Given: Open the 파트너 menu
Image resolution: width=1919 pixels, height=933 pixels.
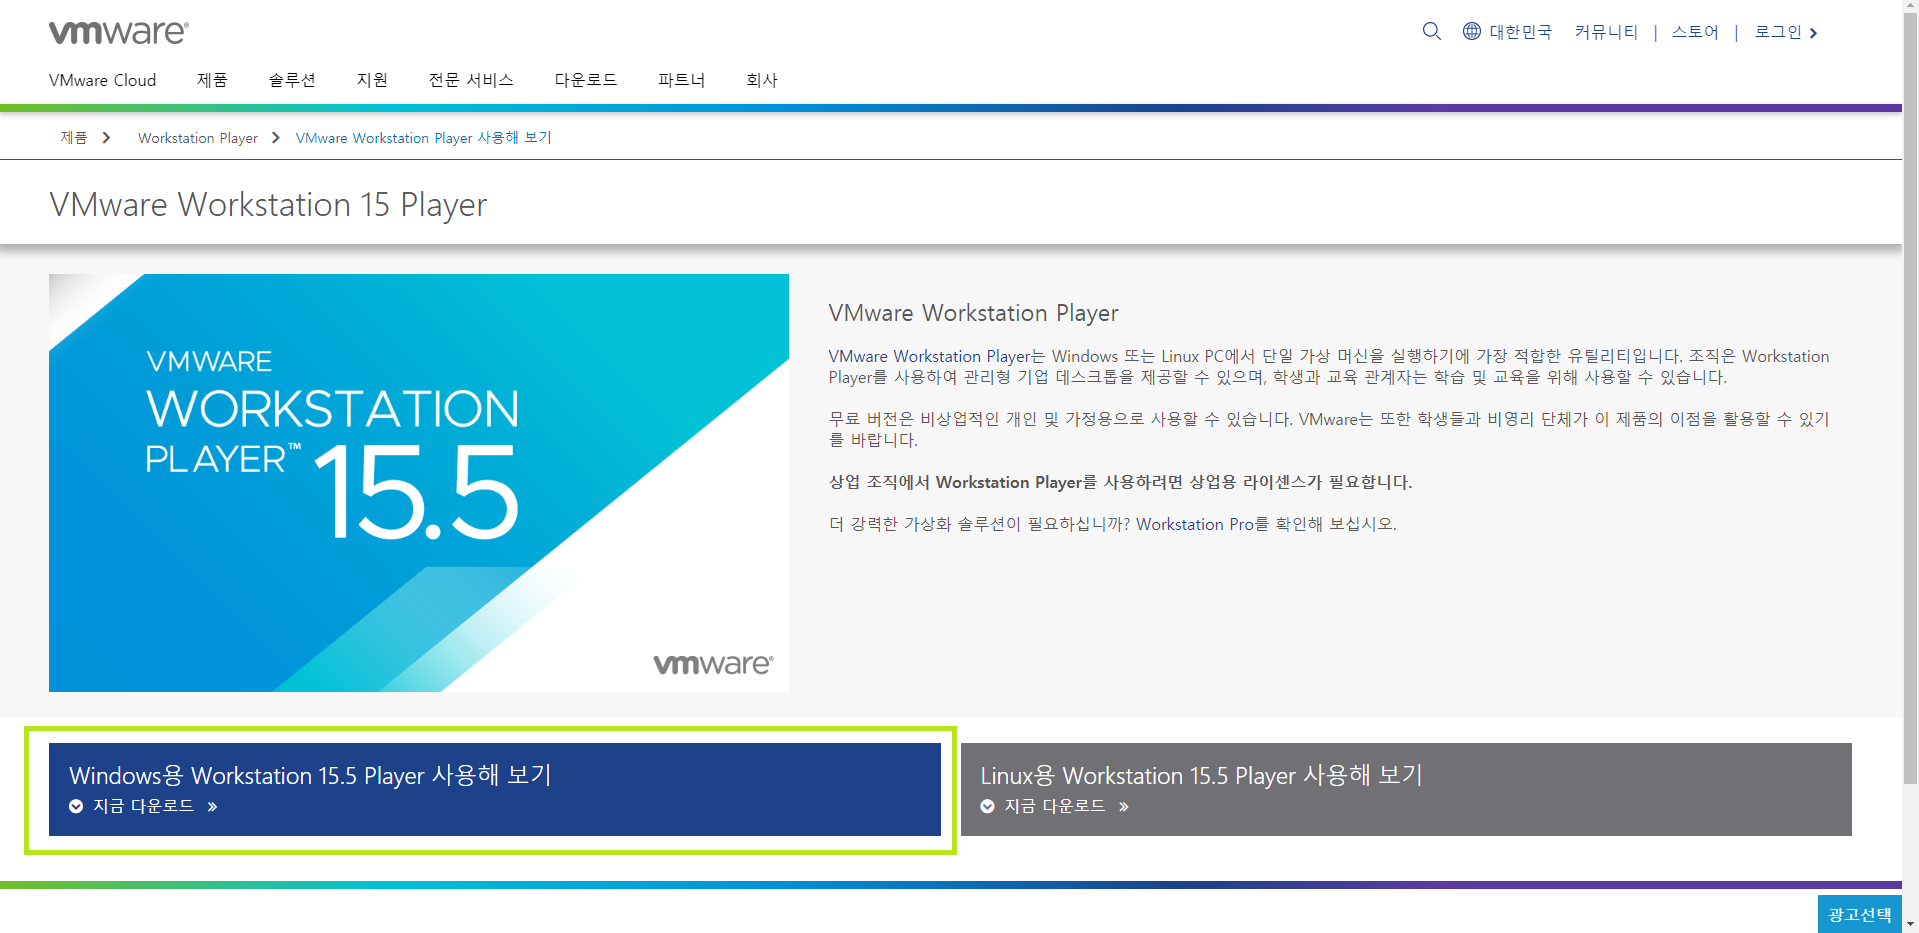Looking at the screenshot, I should [682, 80].
